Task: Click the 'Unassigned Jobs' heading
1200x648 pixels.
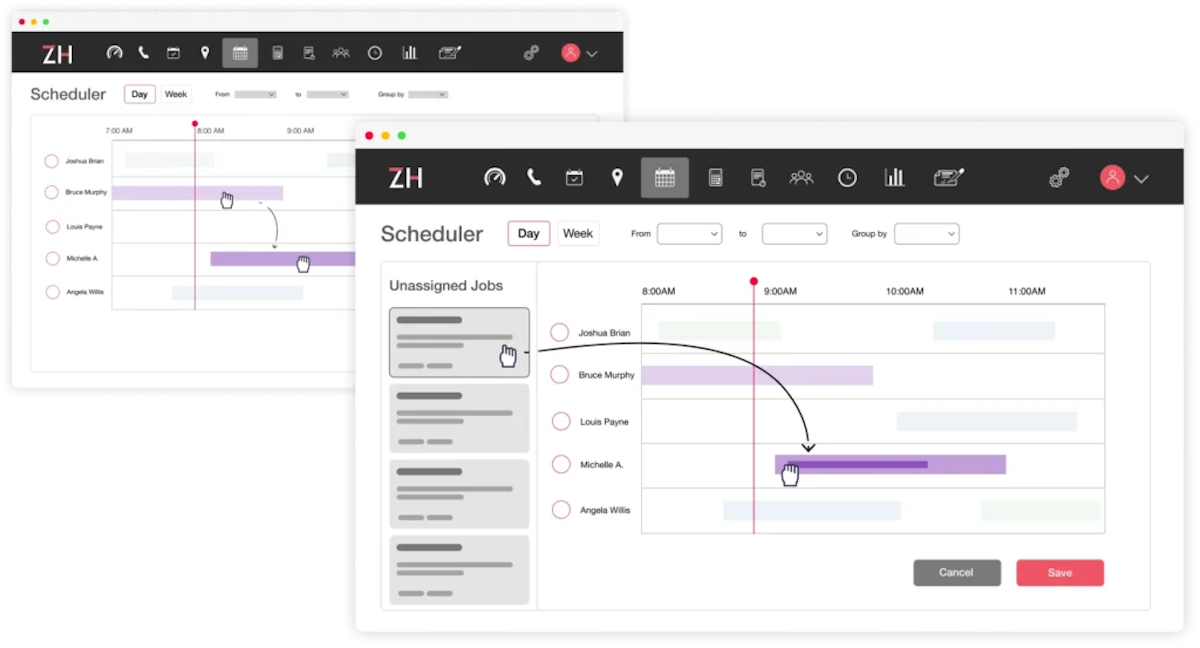Action: [x=446, y=286]
